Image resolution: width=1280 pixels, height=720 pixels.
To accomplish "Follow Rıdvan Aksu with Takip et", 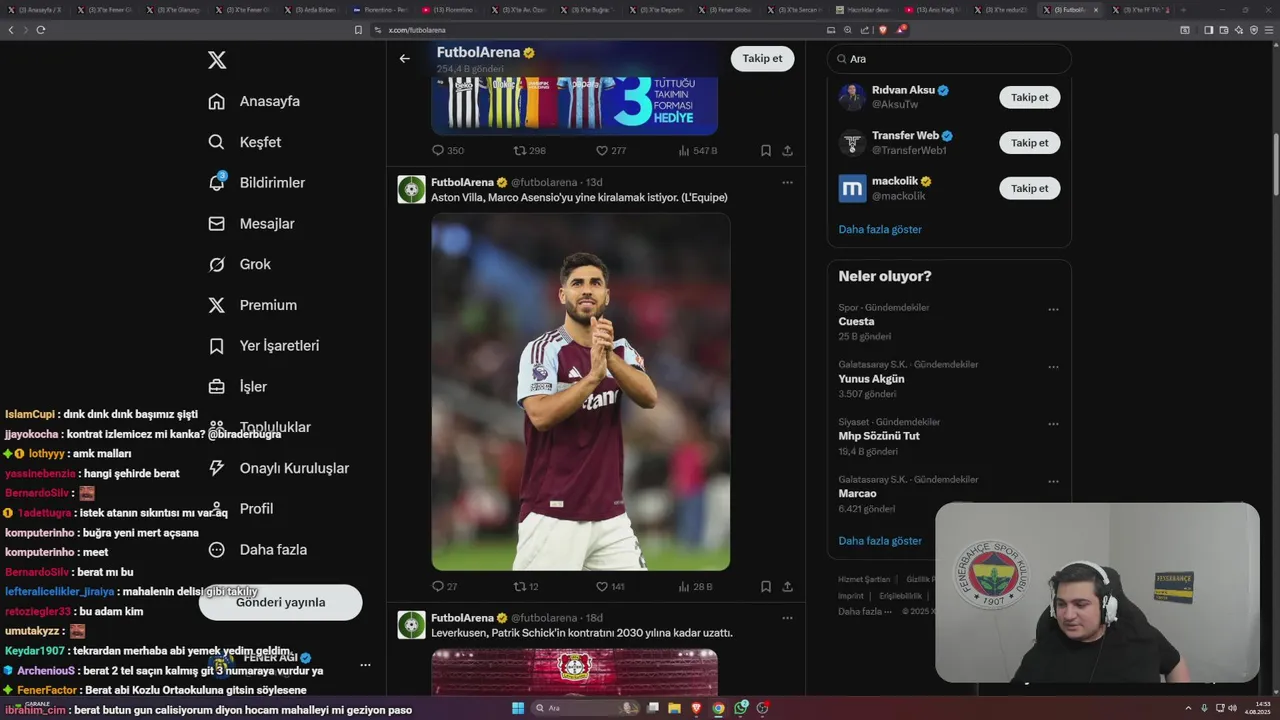I will pyautogui.click(x=1029, y=97).
